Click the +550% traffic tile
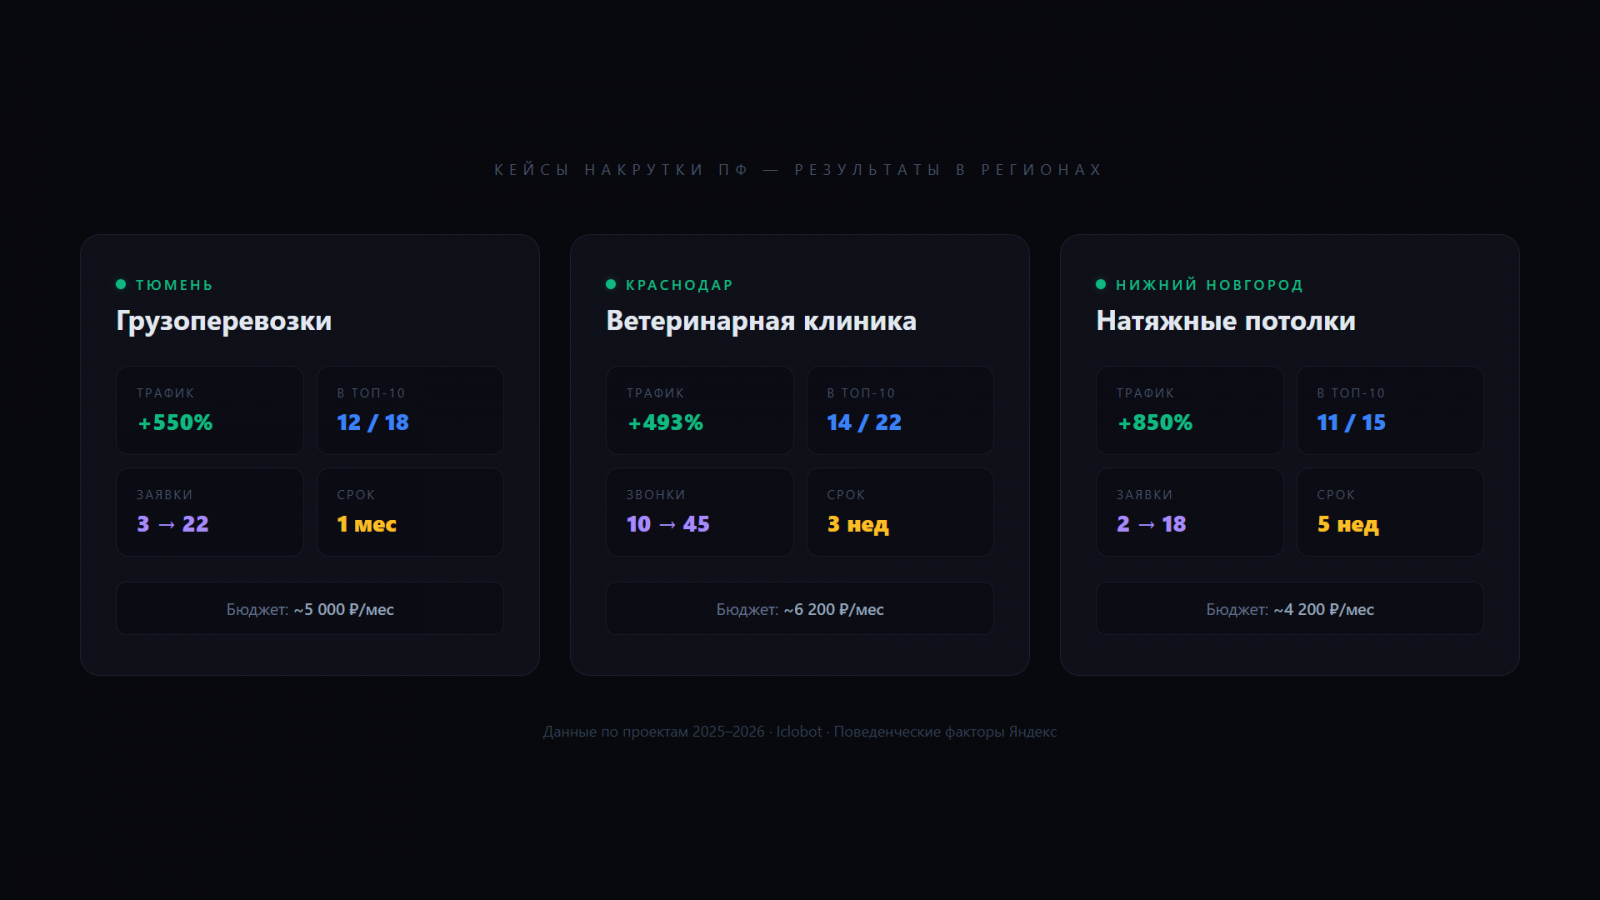This screenshot has width=1600, height=900. tap(210, 410)
